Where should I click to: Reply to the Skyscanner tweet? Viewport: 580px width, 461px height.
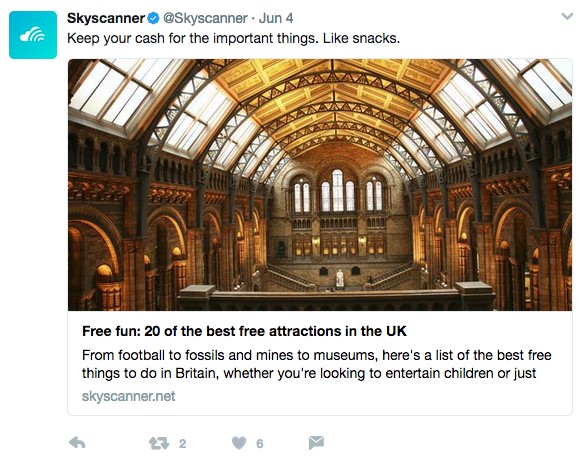click(77, 443)
